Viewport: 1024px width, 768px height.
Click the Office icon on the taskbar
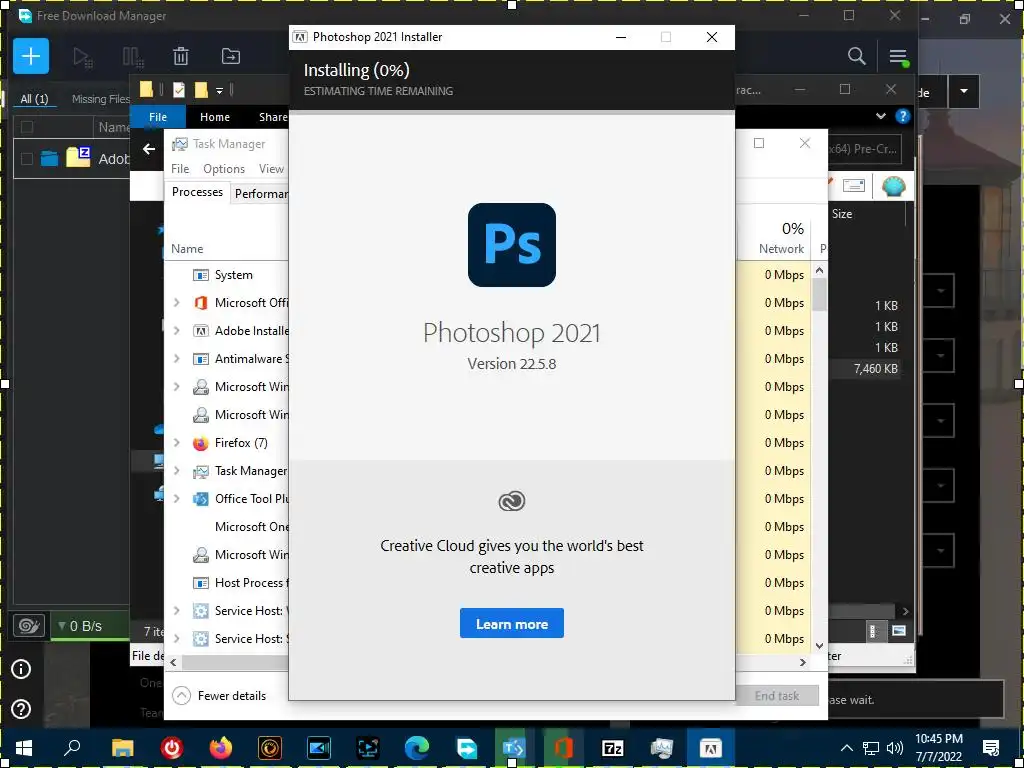[x=564, y=748]
